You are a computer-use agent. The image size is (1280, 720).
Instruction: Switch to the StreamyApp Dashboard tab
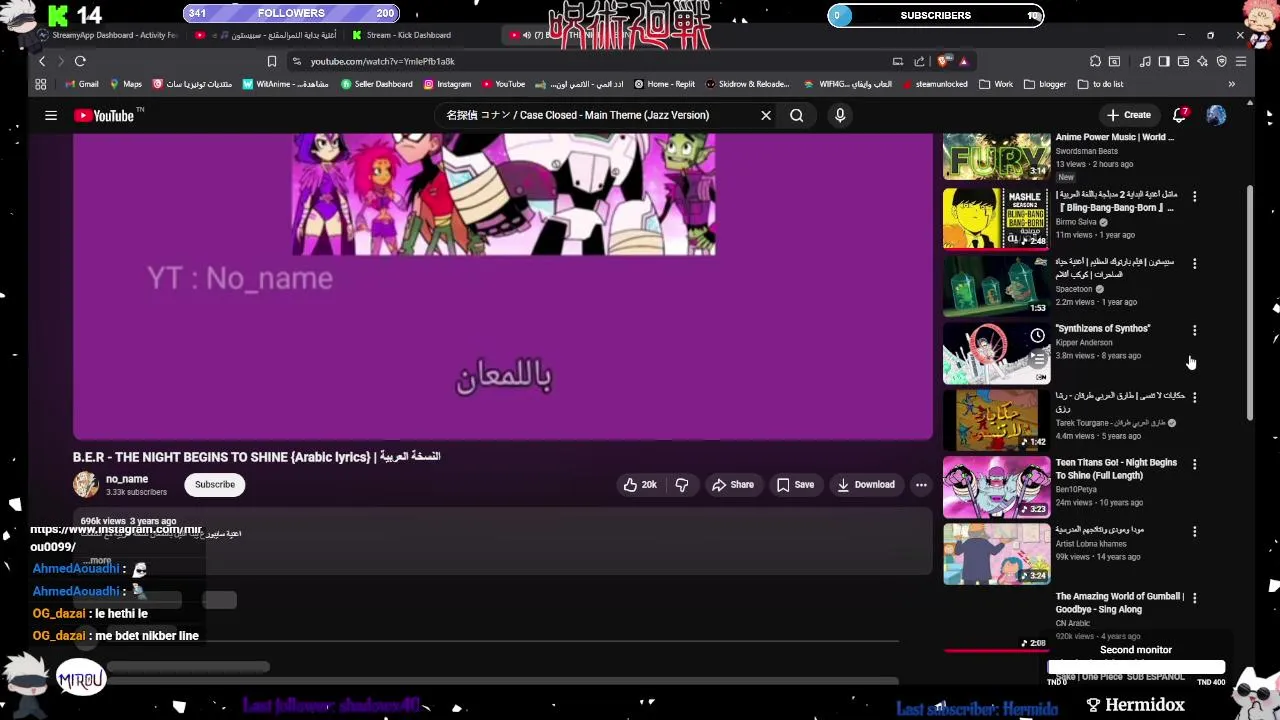pyautogui.click(x=108, y=35)
